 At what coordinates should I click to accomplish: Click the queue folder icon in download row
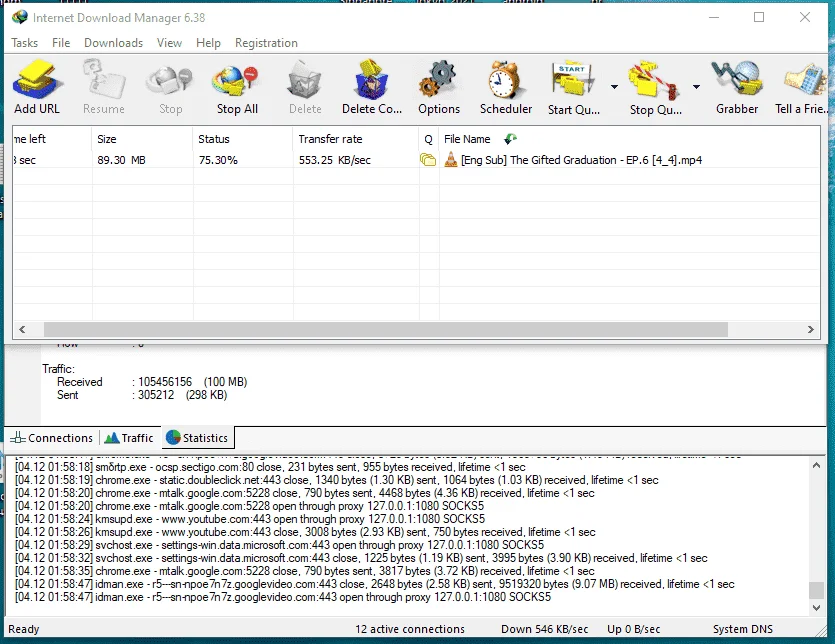click(x=428, y=160)
